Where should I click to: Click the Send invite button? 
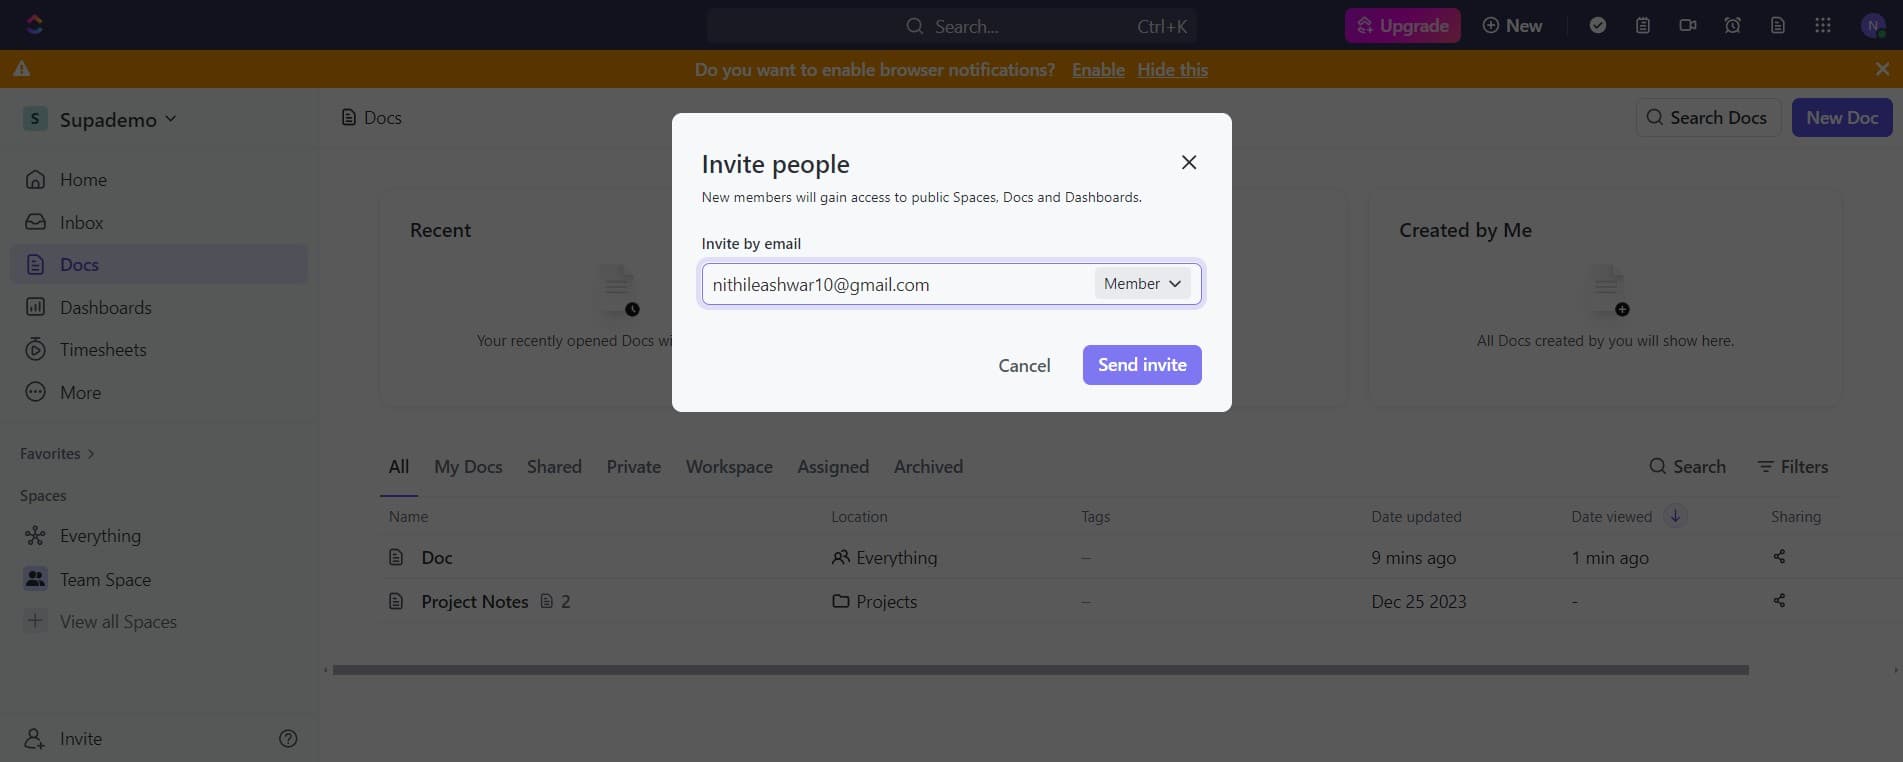(x=1142, y=365)
